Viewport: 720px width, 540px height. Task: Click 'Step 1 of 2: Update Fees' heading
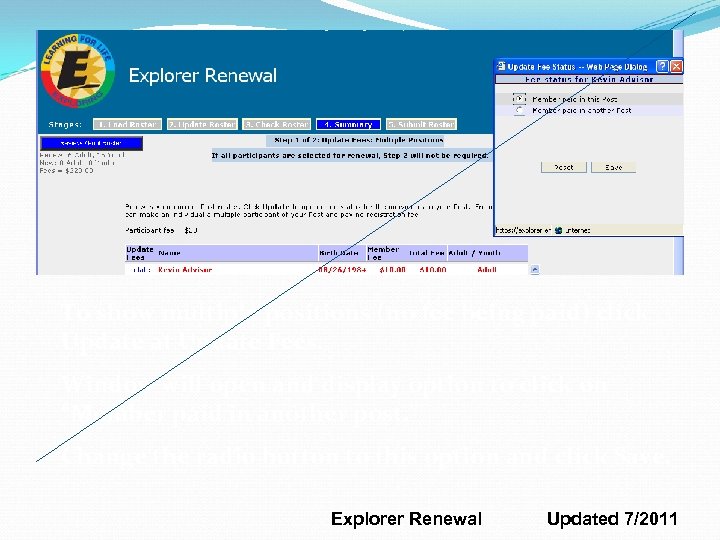[x=359, y=140]
